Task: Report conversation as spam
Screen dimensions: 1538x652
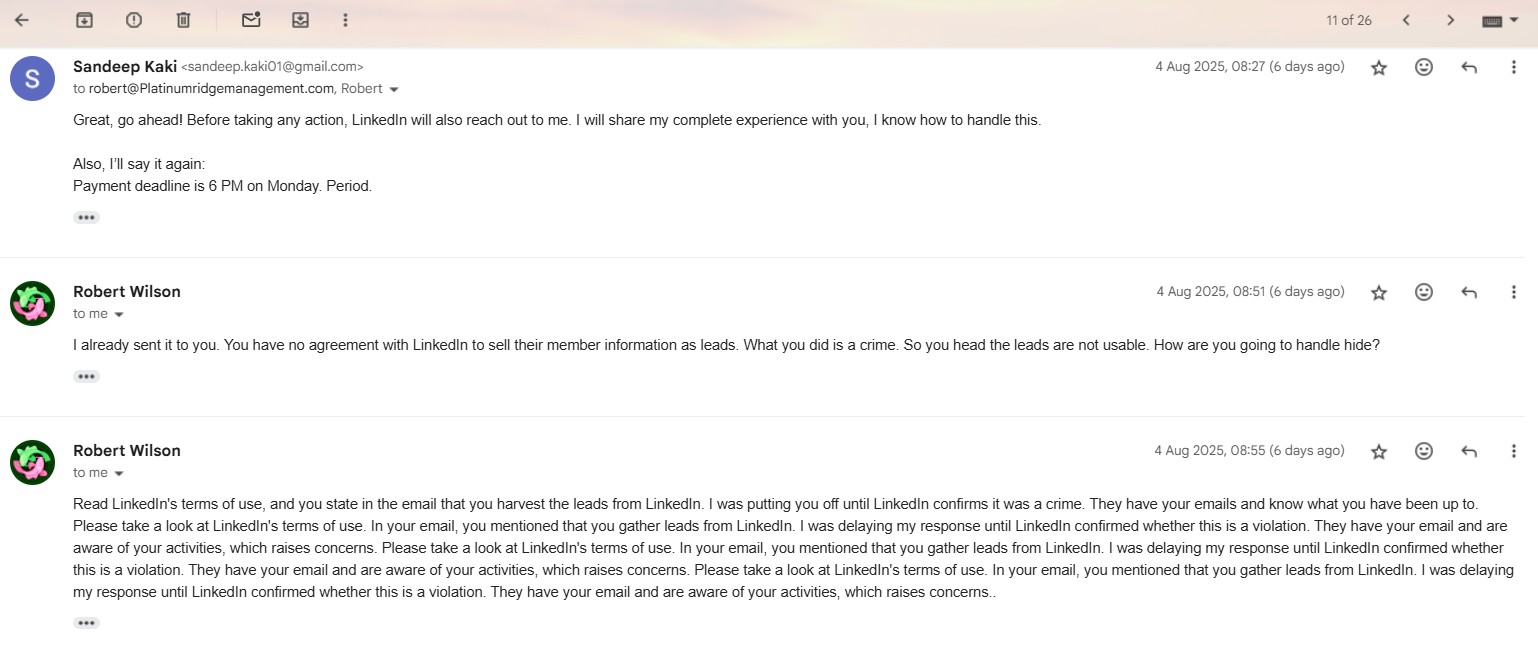Action: pos(134,20)
